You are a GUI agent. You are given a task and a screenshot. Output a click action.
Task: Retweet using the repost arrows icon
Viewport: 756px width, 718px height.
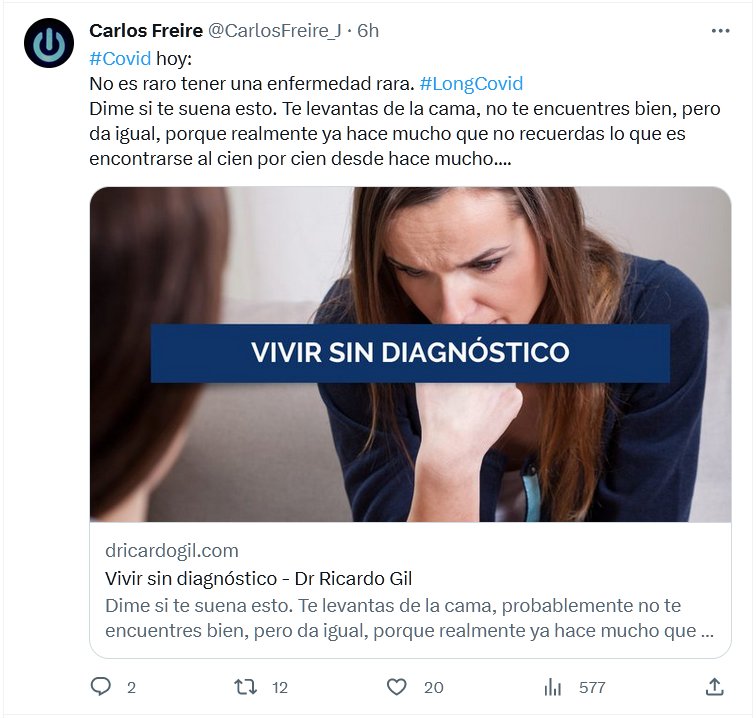point(245,687)
